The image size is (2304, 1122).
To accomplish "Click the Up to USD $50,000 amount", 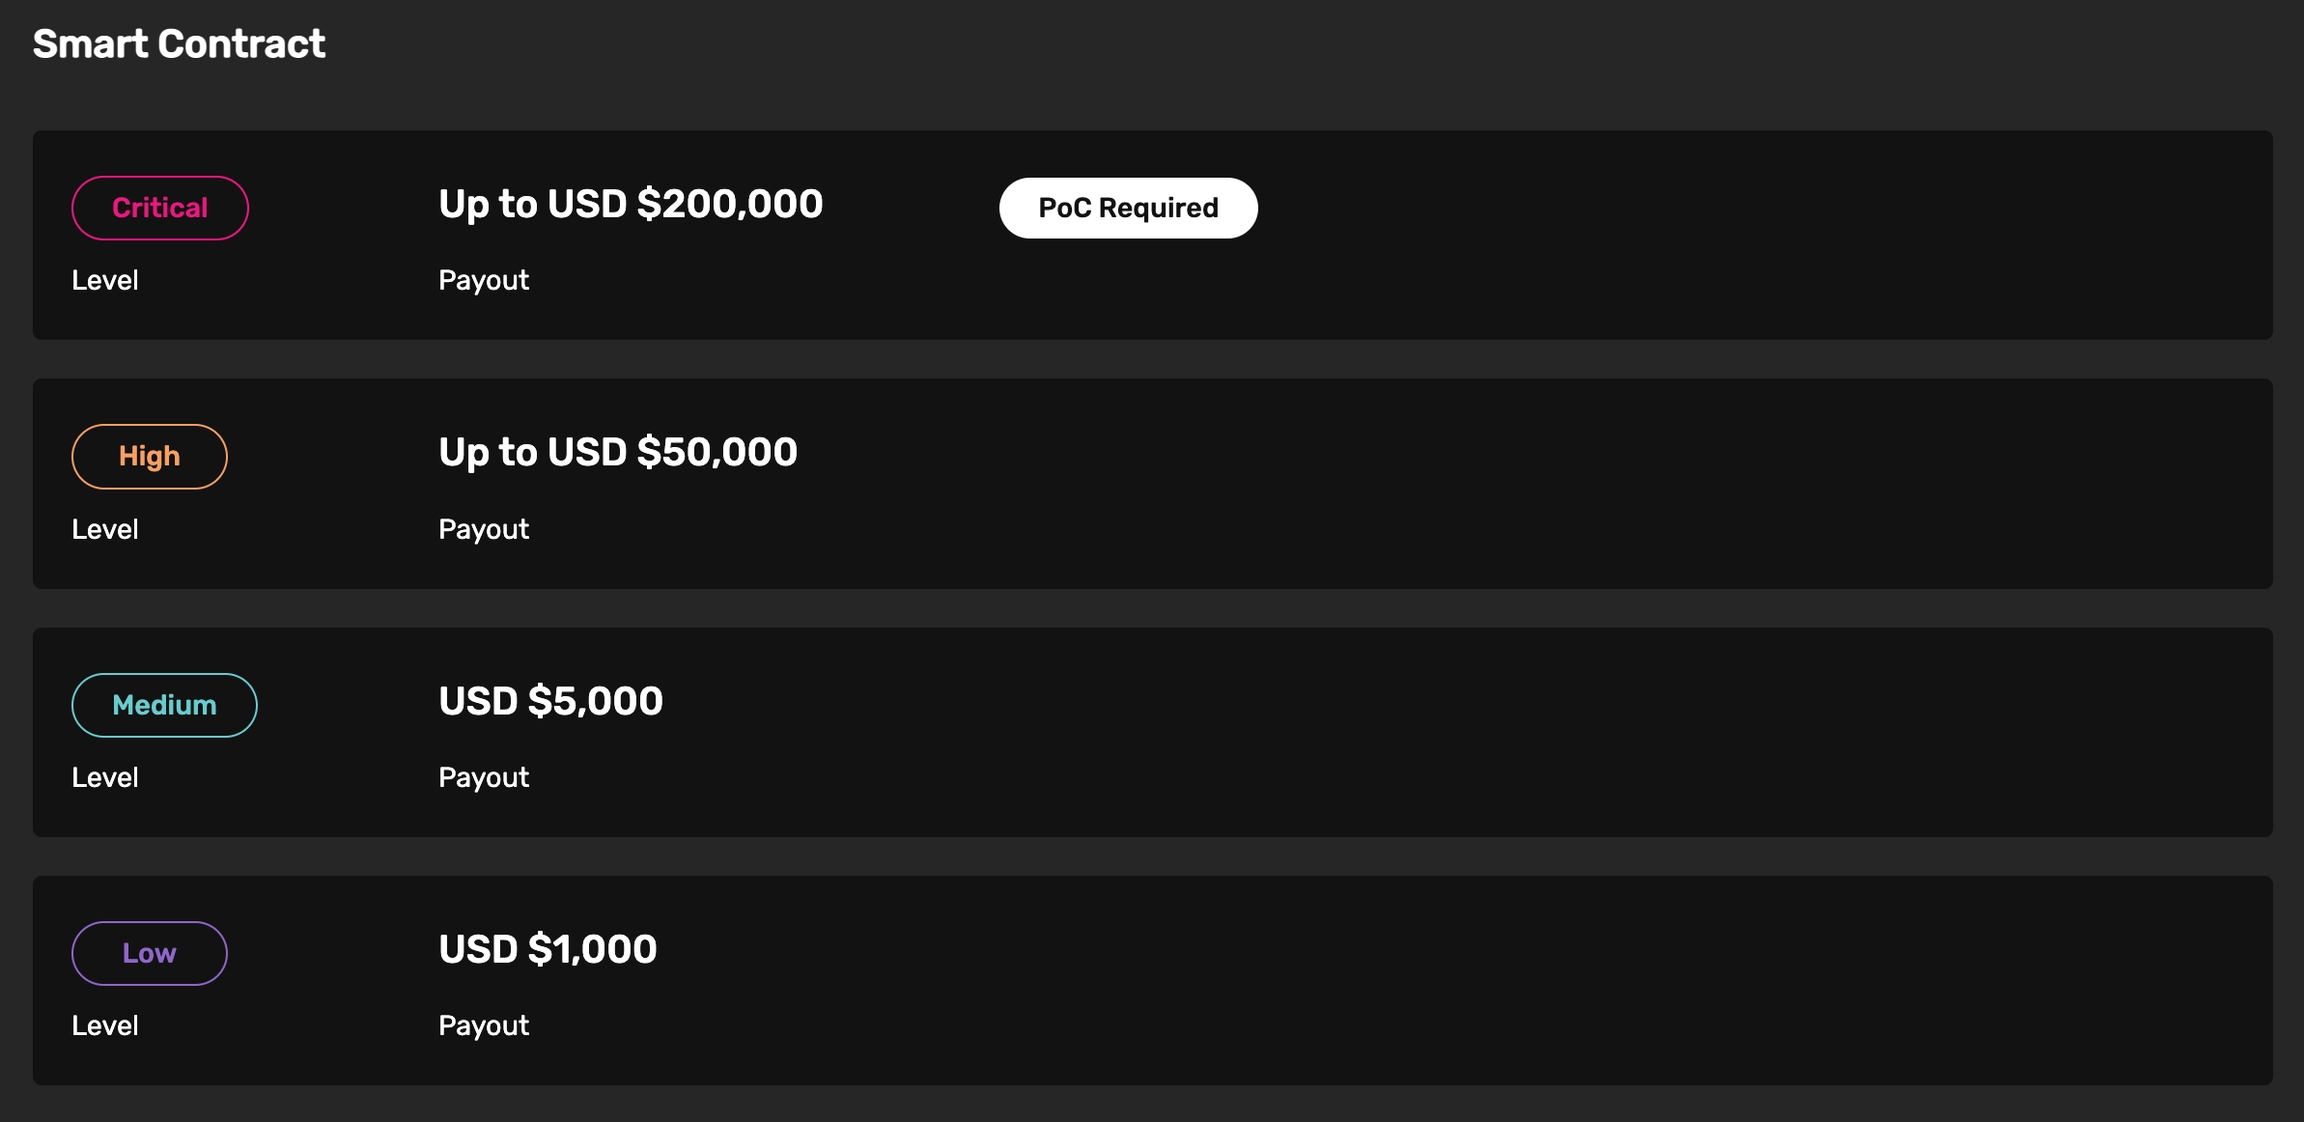I will [617, 452].
